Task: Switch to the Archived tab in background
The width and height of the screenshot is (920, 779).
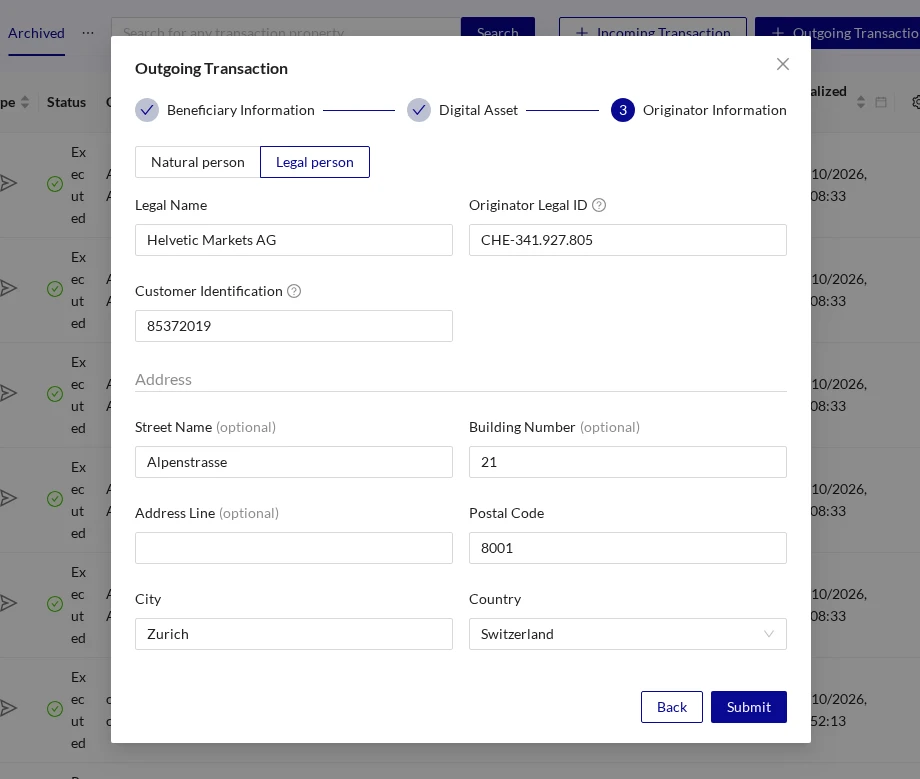Action: click(x=36, y=33)
